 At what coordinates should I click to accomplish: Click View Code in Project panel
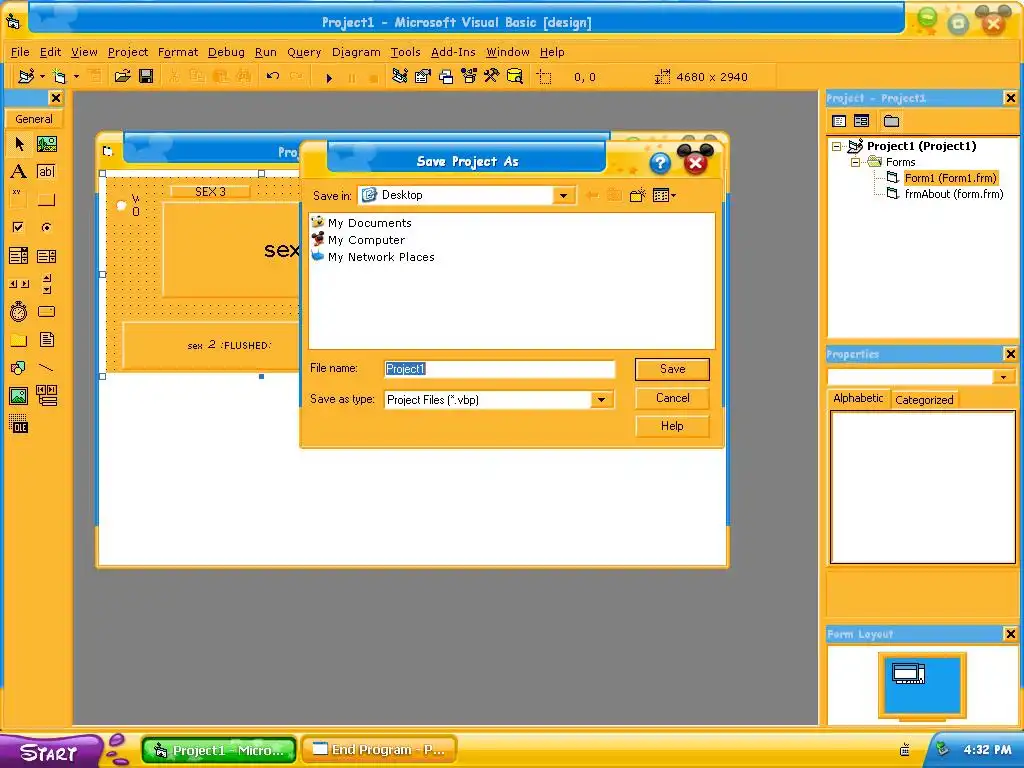click(839, 121)
